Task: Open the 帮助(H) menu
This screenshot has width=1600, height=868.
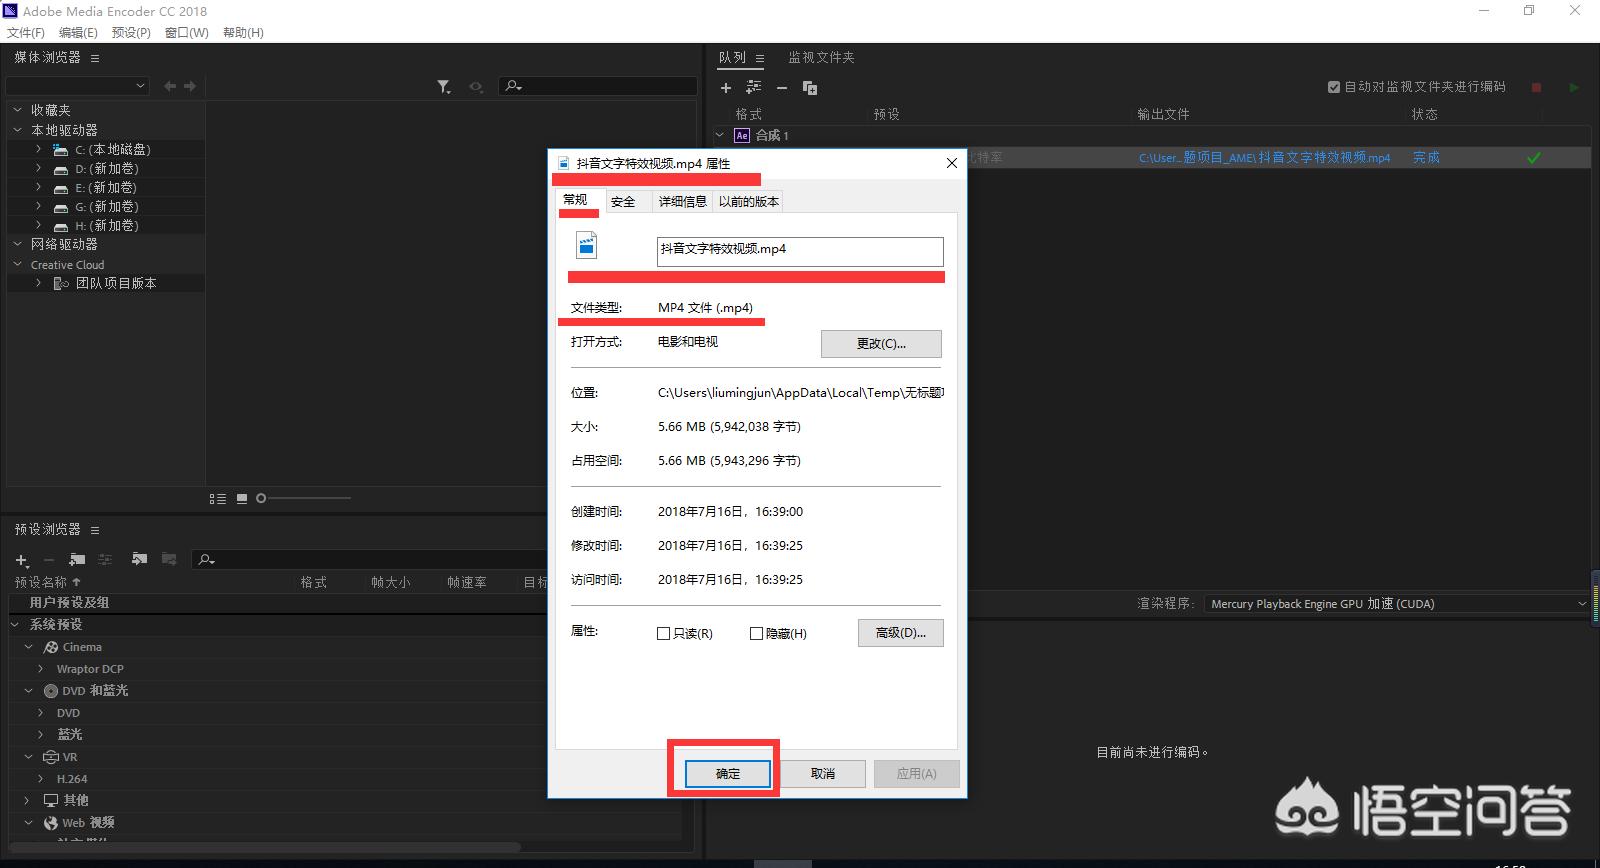Action: (243, 32)
